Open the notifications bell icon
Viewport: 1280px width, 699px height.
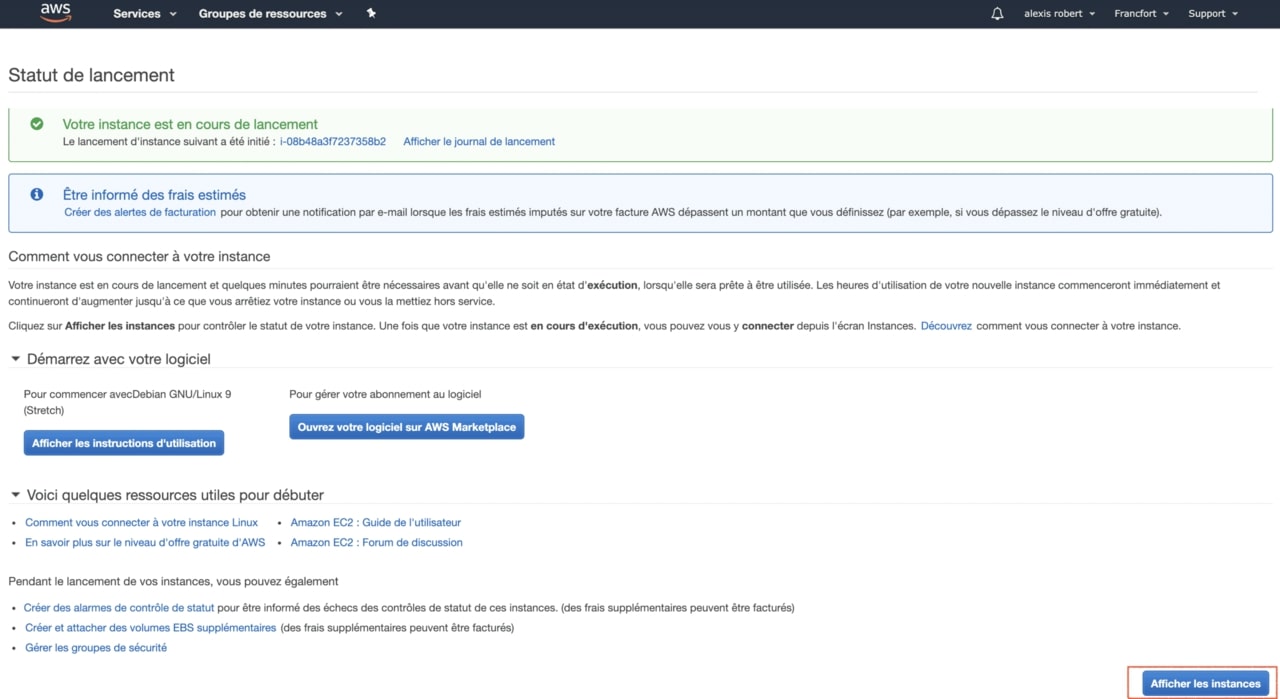click(997, 14)
